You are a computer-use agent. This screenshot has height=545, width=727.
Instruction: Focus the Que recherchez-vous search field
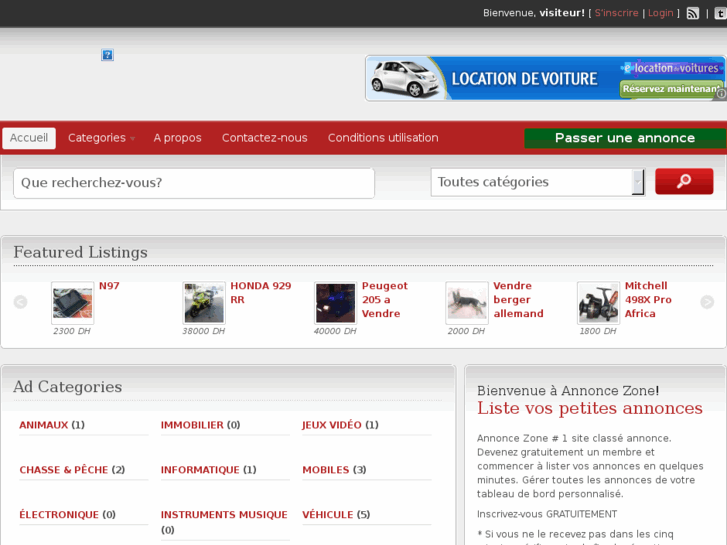click(x=194, y=183)
